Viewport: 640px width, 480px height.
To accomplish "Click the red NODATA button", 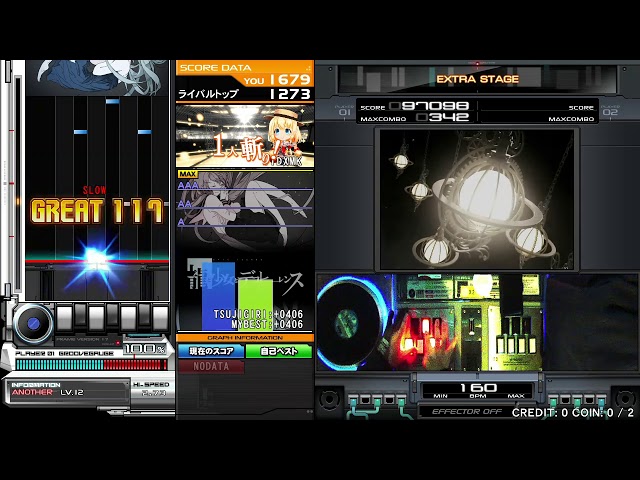I will tap(211, 366).
